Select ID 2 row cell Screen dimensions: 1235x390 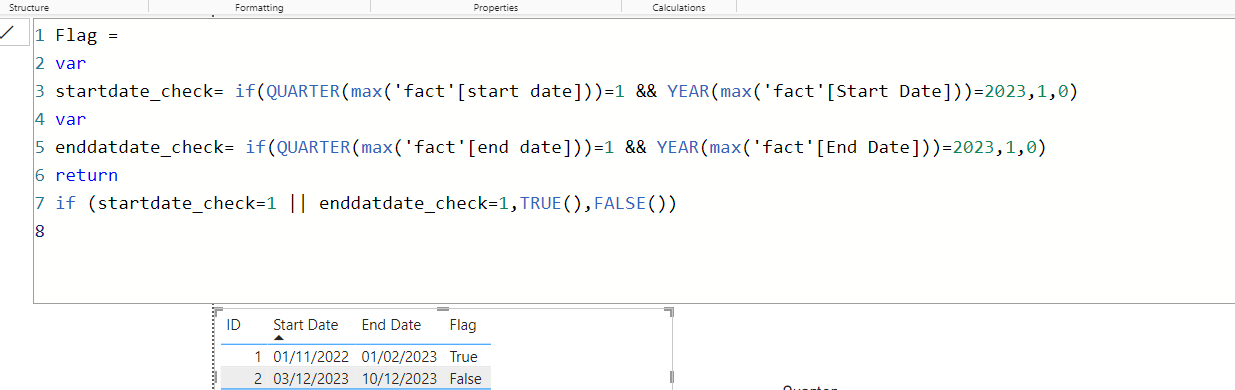point(257,379)
